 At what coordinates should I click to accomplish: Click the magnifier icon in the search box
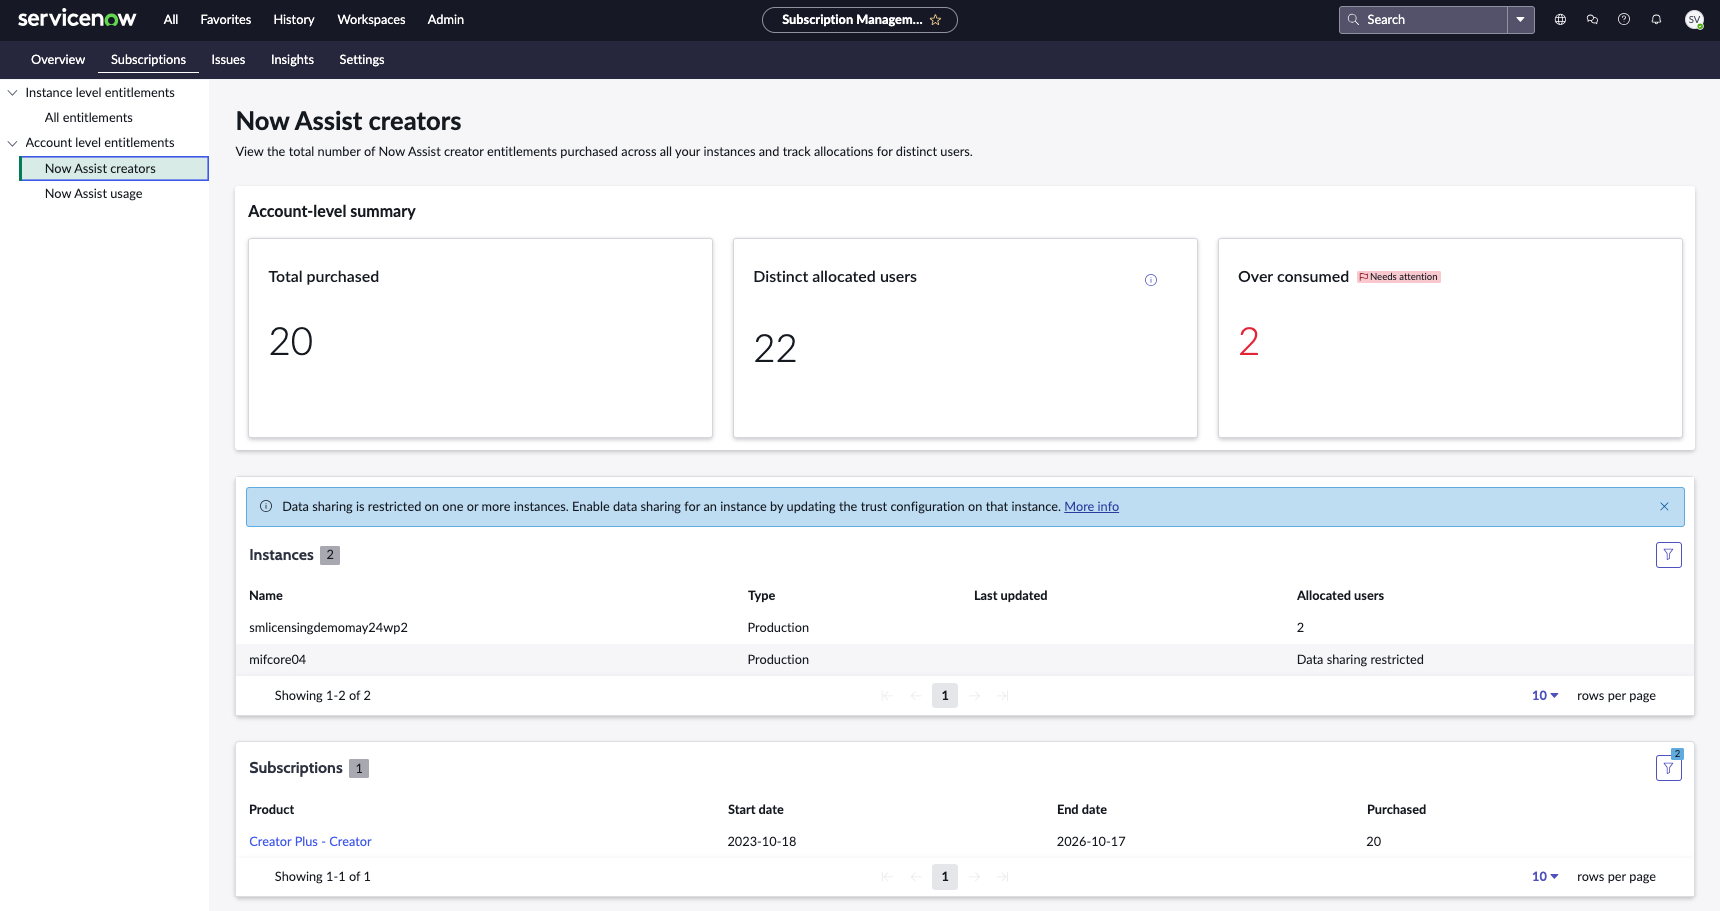1353,19
